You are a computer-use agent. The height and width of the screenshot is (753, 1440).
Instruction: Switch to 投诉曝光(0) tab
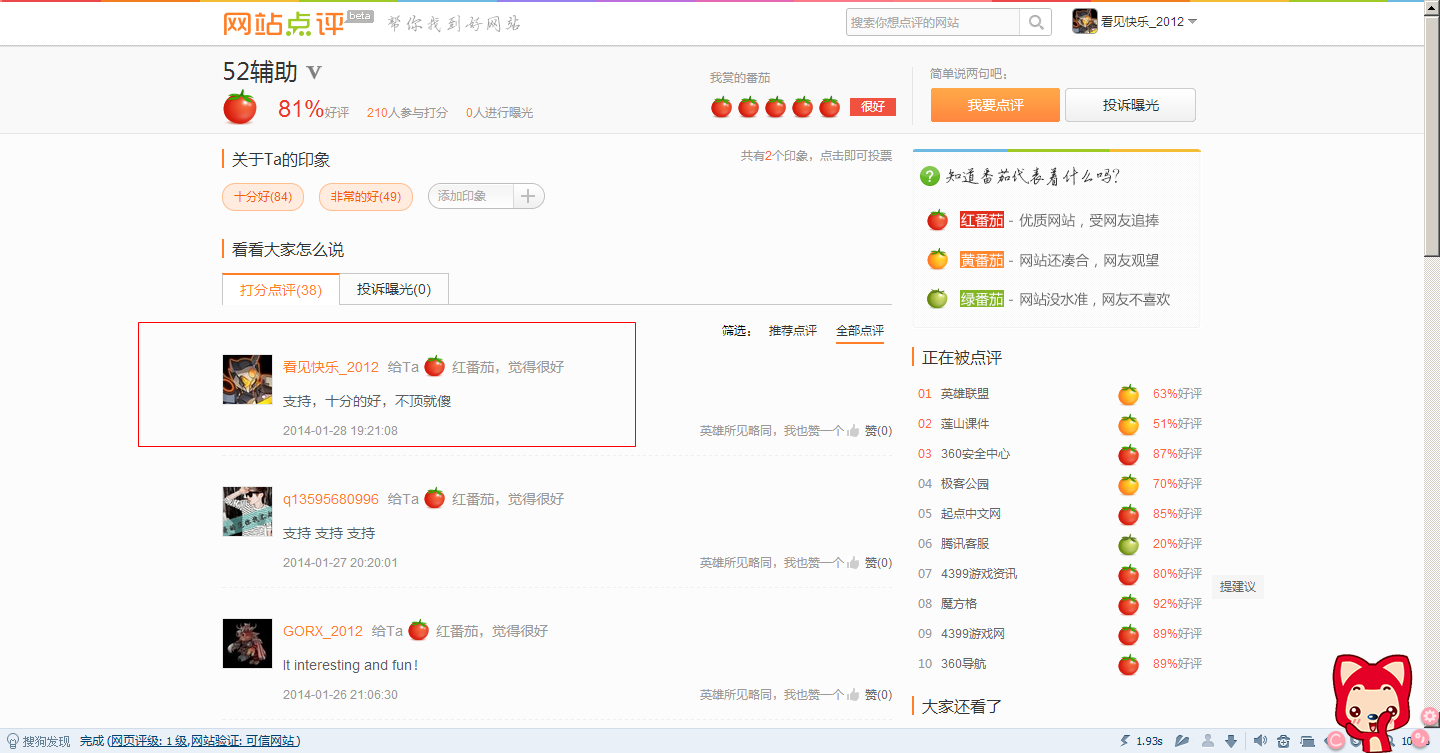click(x=394, y=289)
